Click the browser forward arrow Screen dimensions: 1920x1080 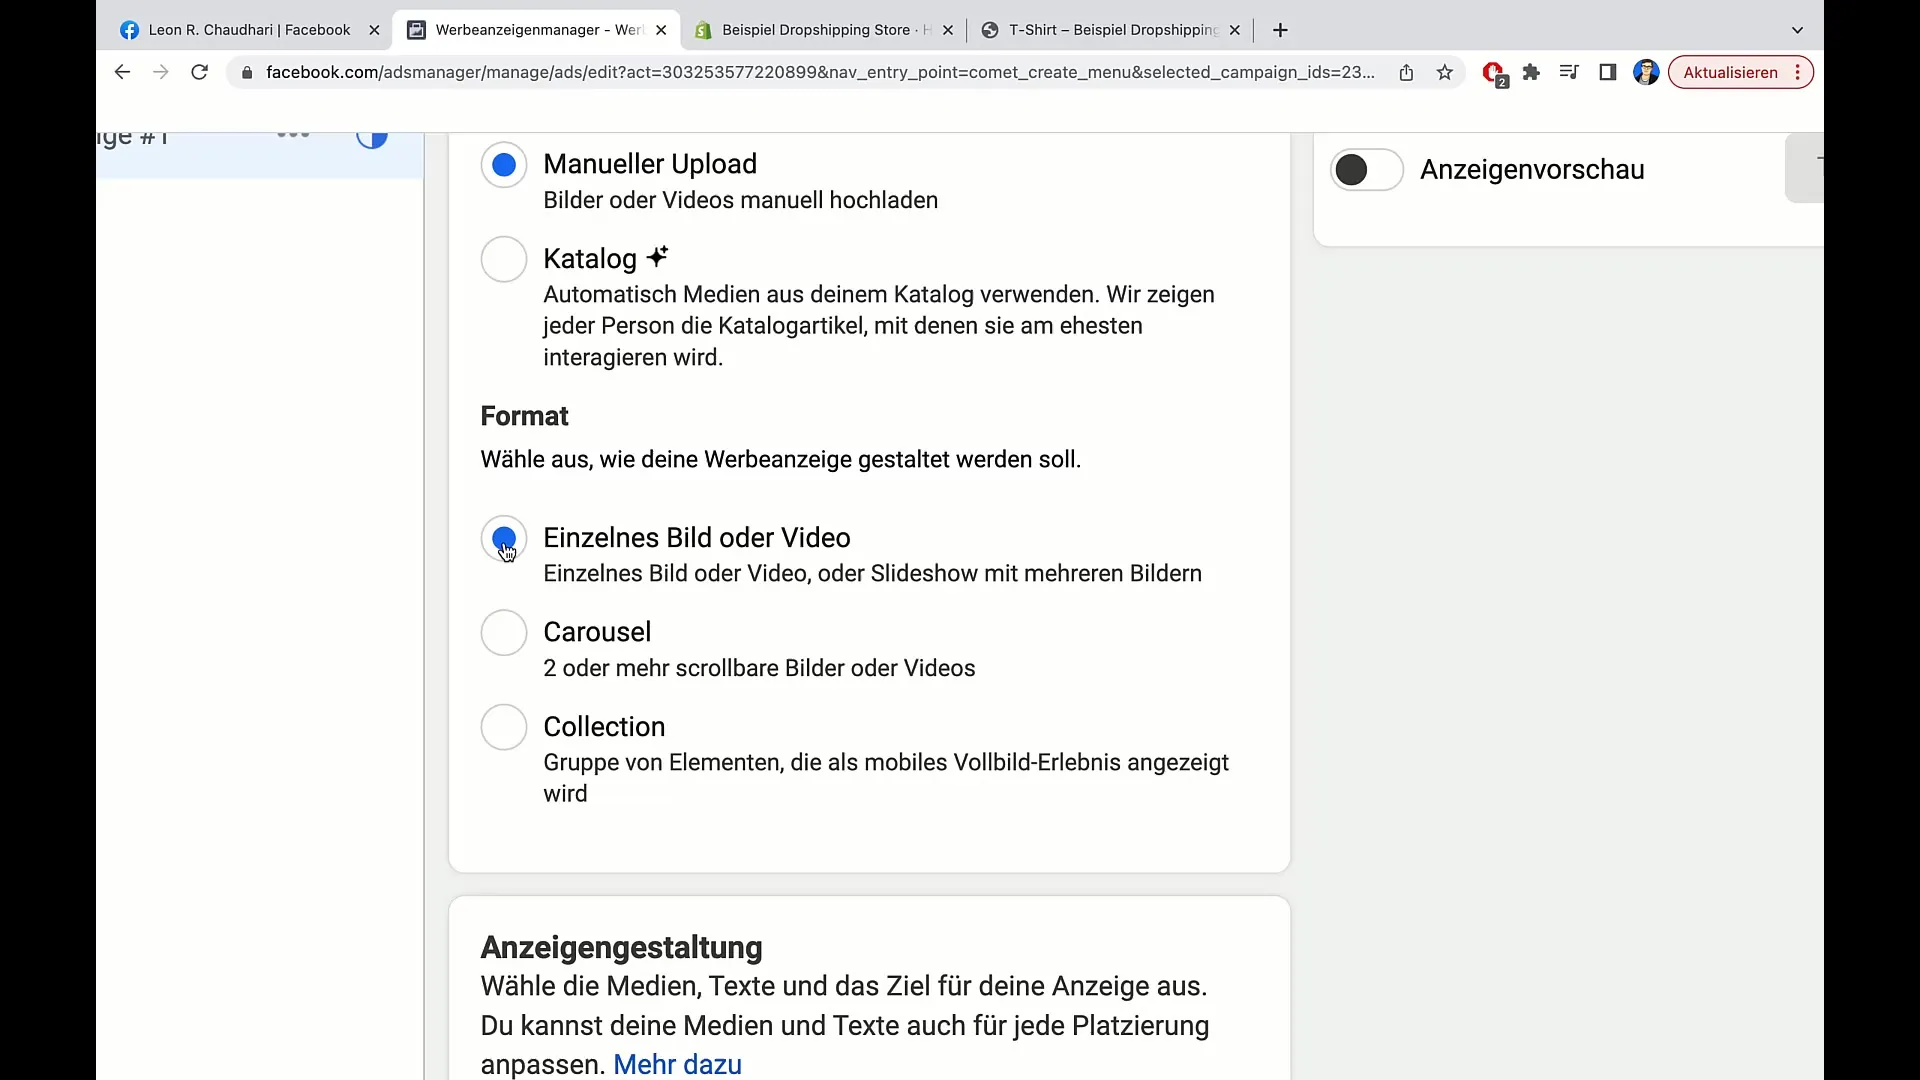[160, 72]
